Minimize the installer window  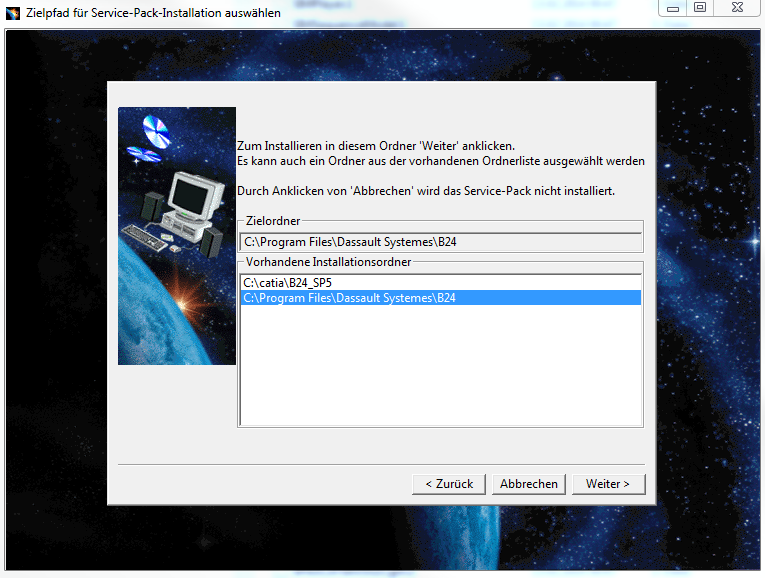[673, 8]
